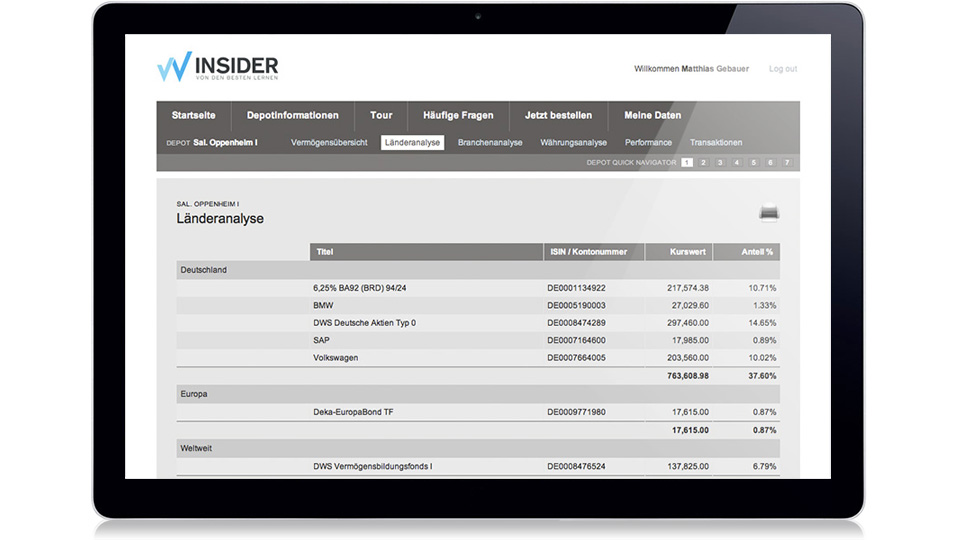Jump to depot 1 in quick navigator
Screen dimensions: 960x540
[x=687, y=162]
